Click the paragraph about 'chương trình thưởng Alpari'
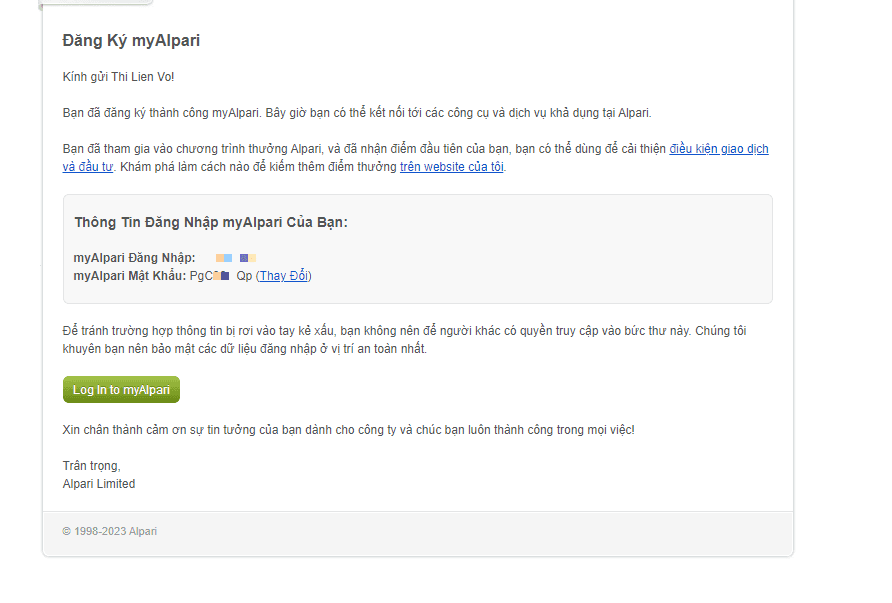This screenshot has height=603, width=892. pyautogui.click(x=415, y=158)
